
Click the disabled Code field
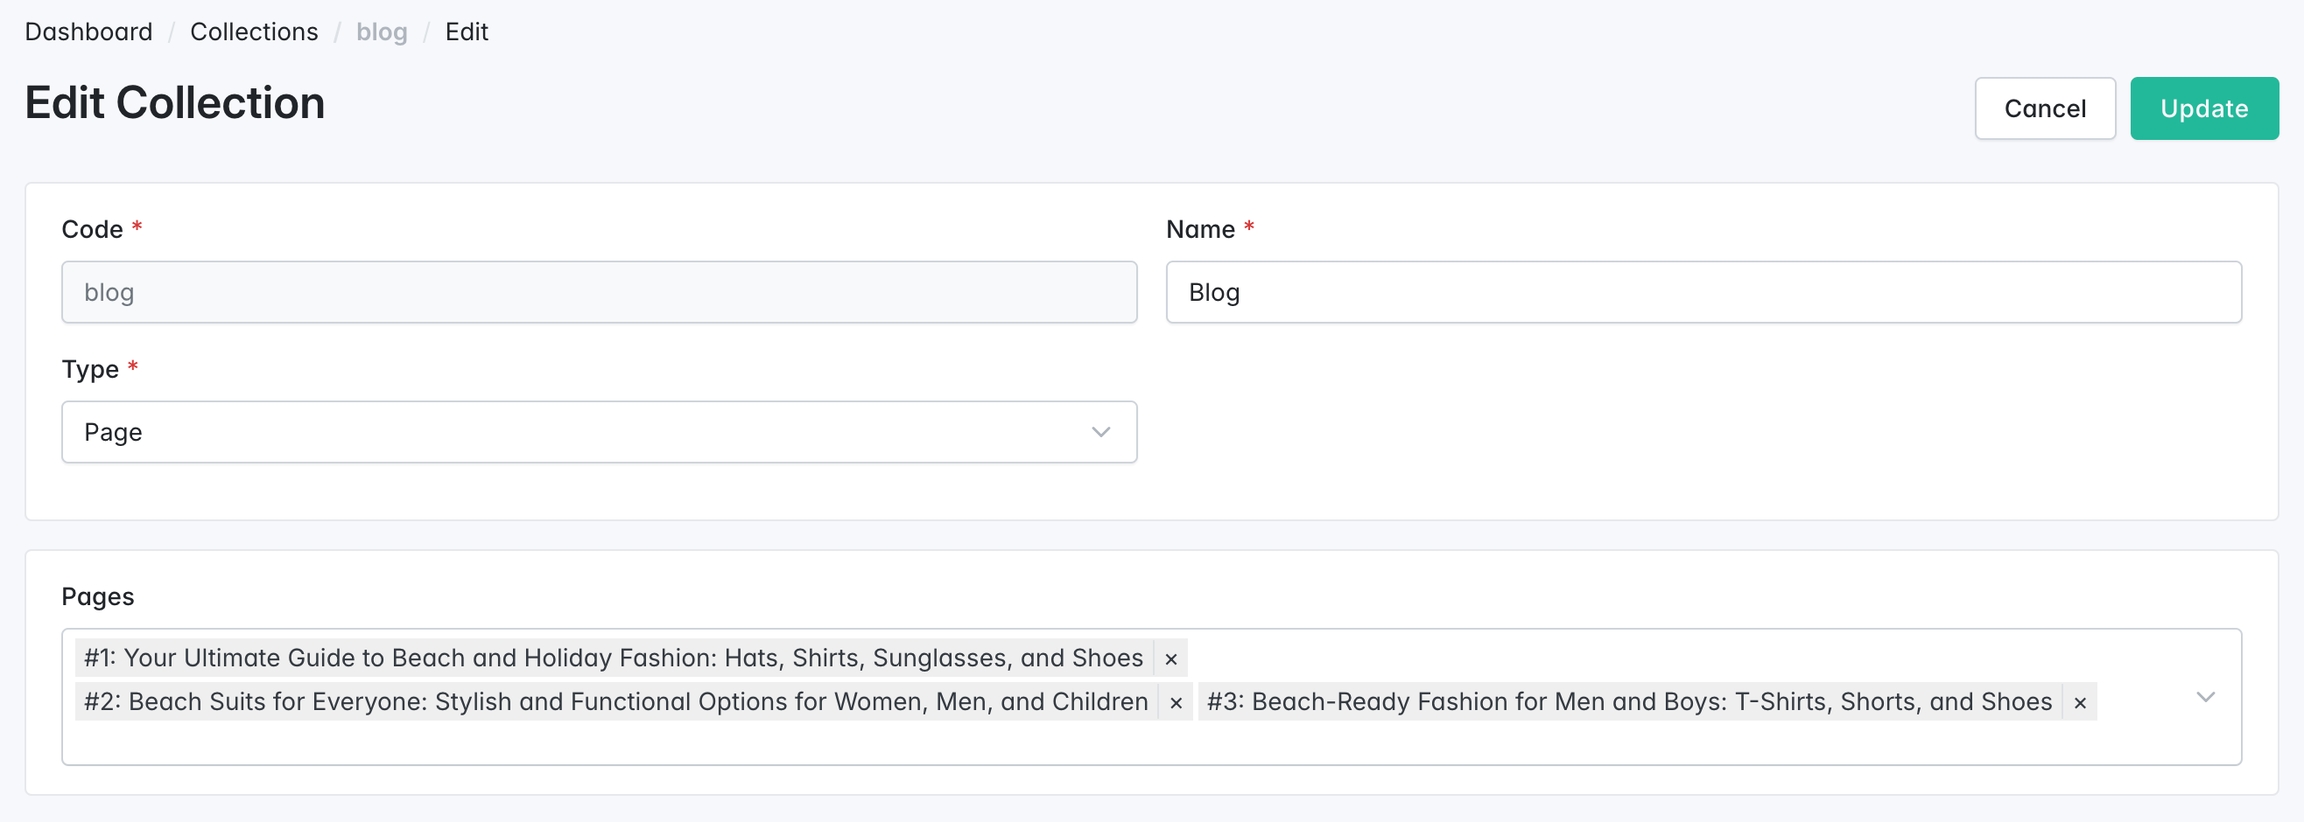tap(598, 292)
